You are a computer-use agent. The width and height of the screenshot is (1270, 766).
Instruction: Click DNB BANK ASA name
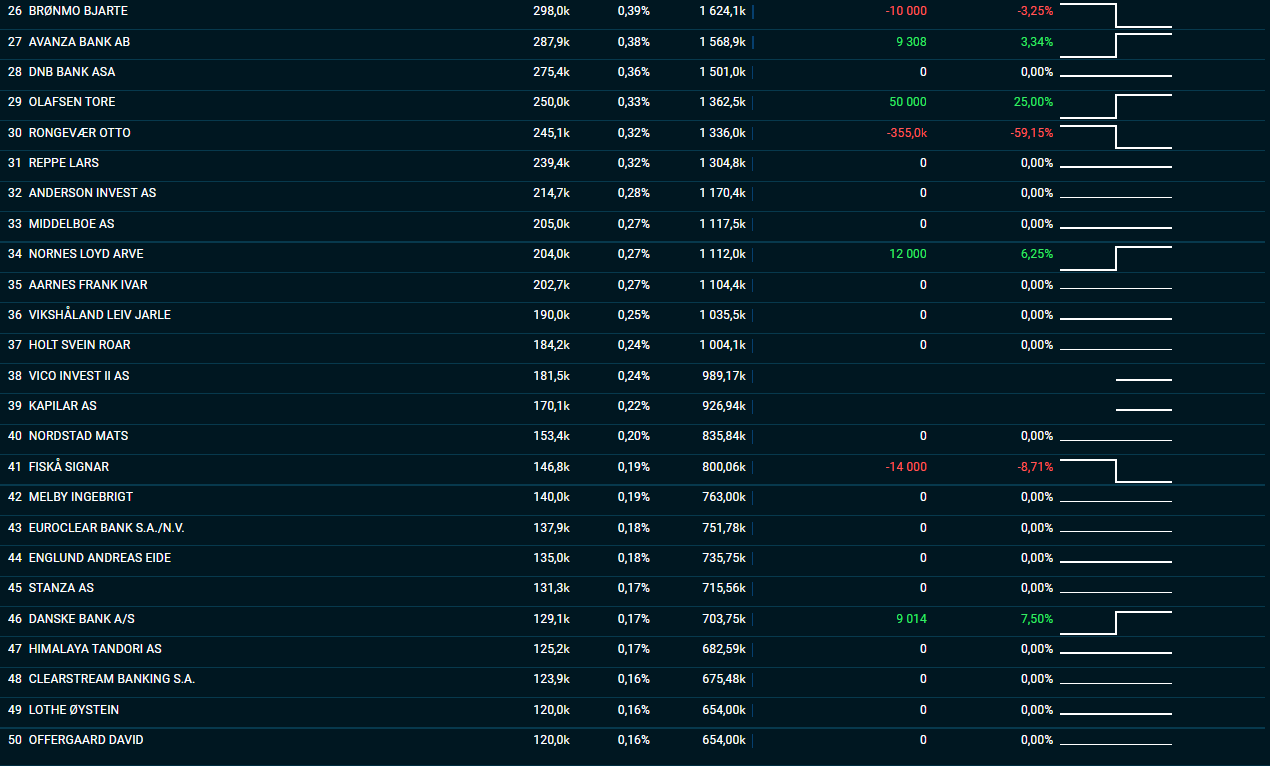72,72
